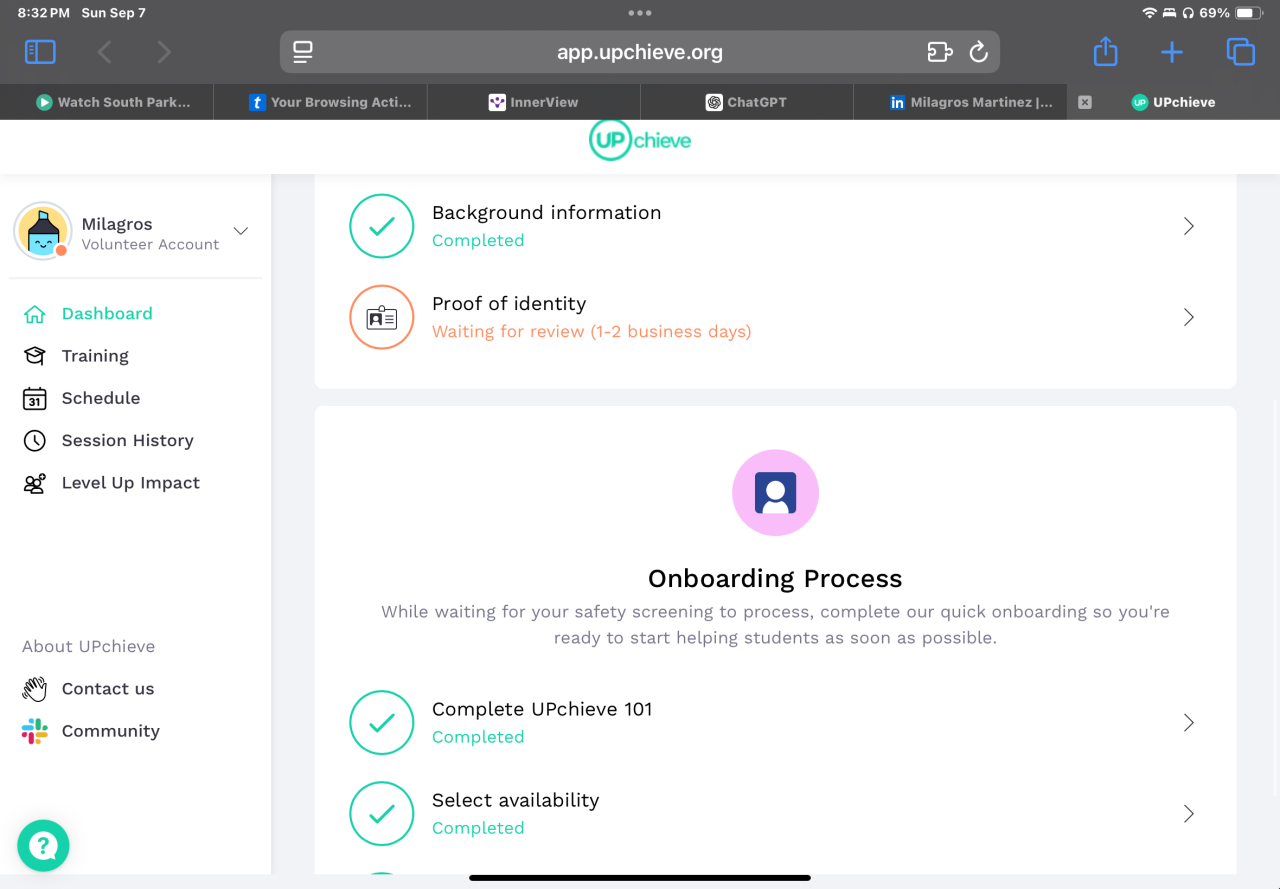
Task: Add a new tab with the plus icon
Action: (x=1172, y=52)
